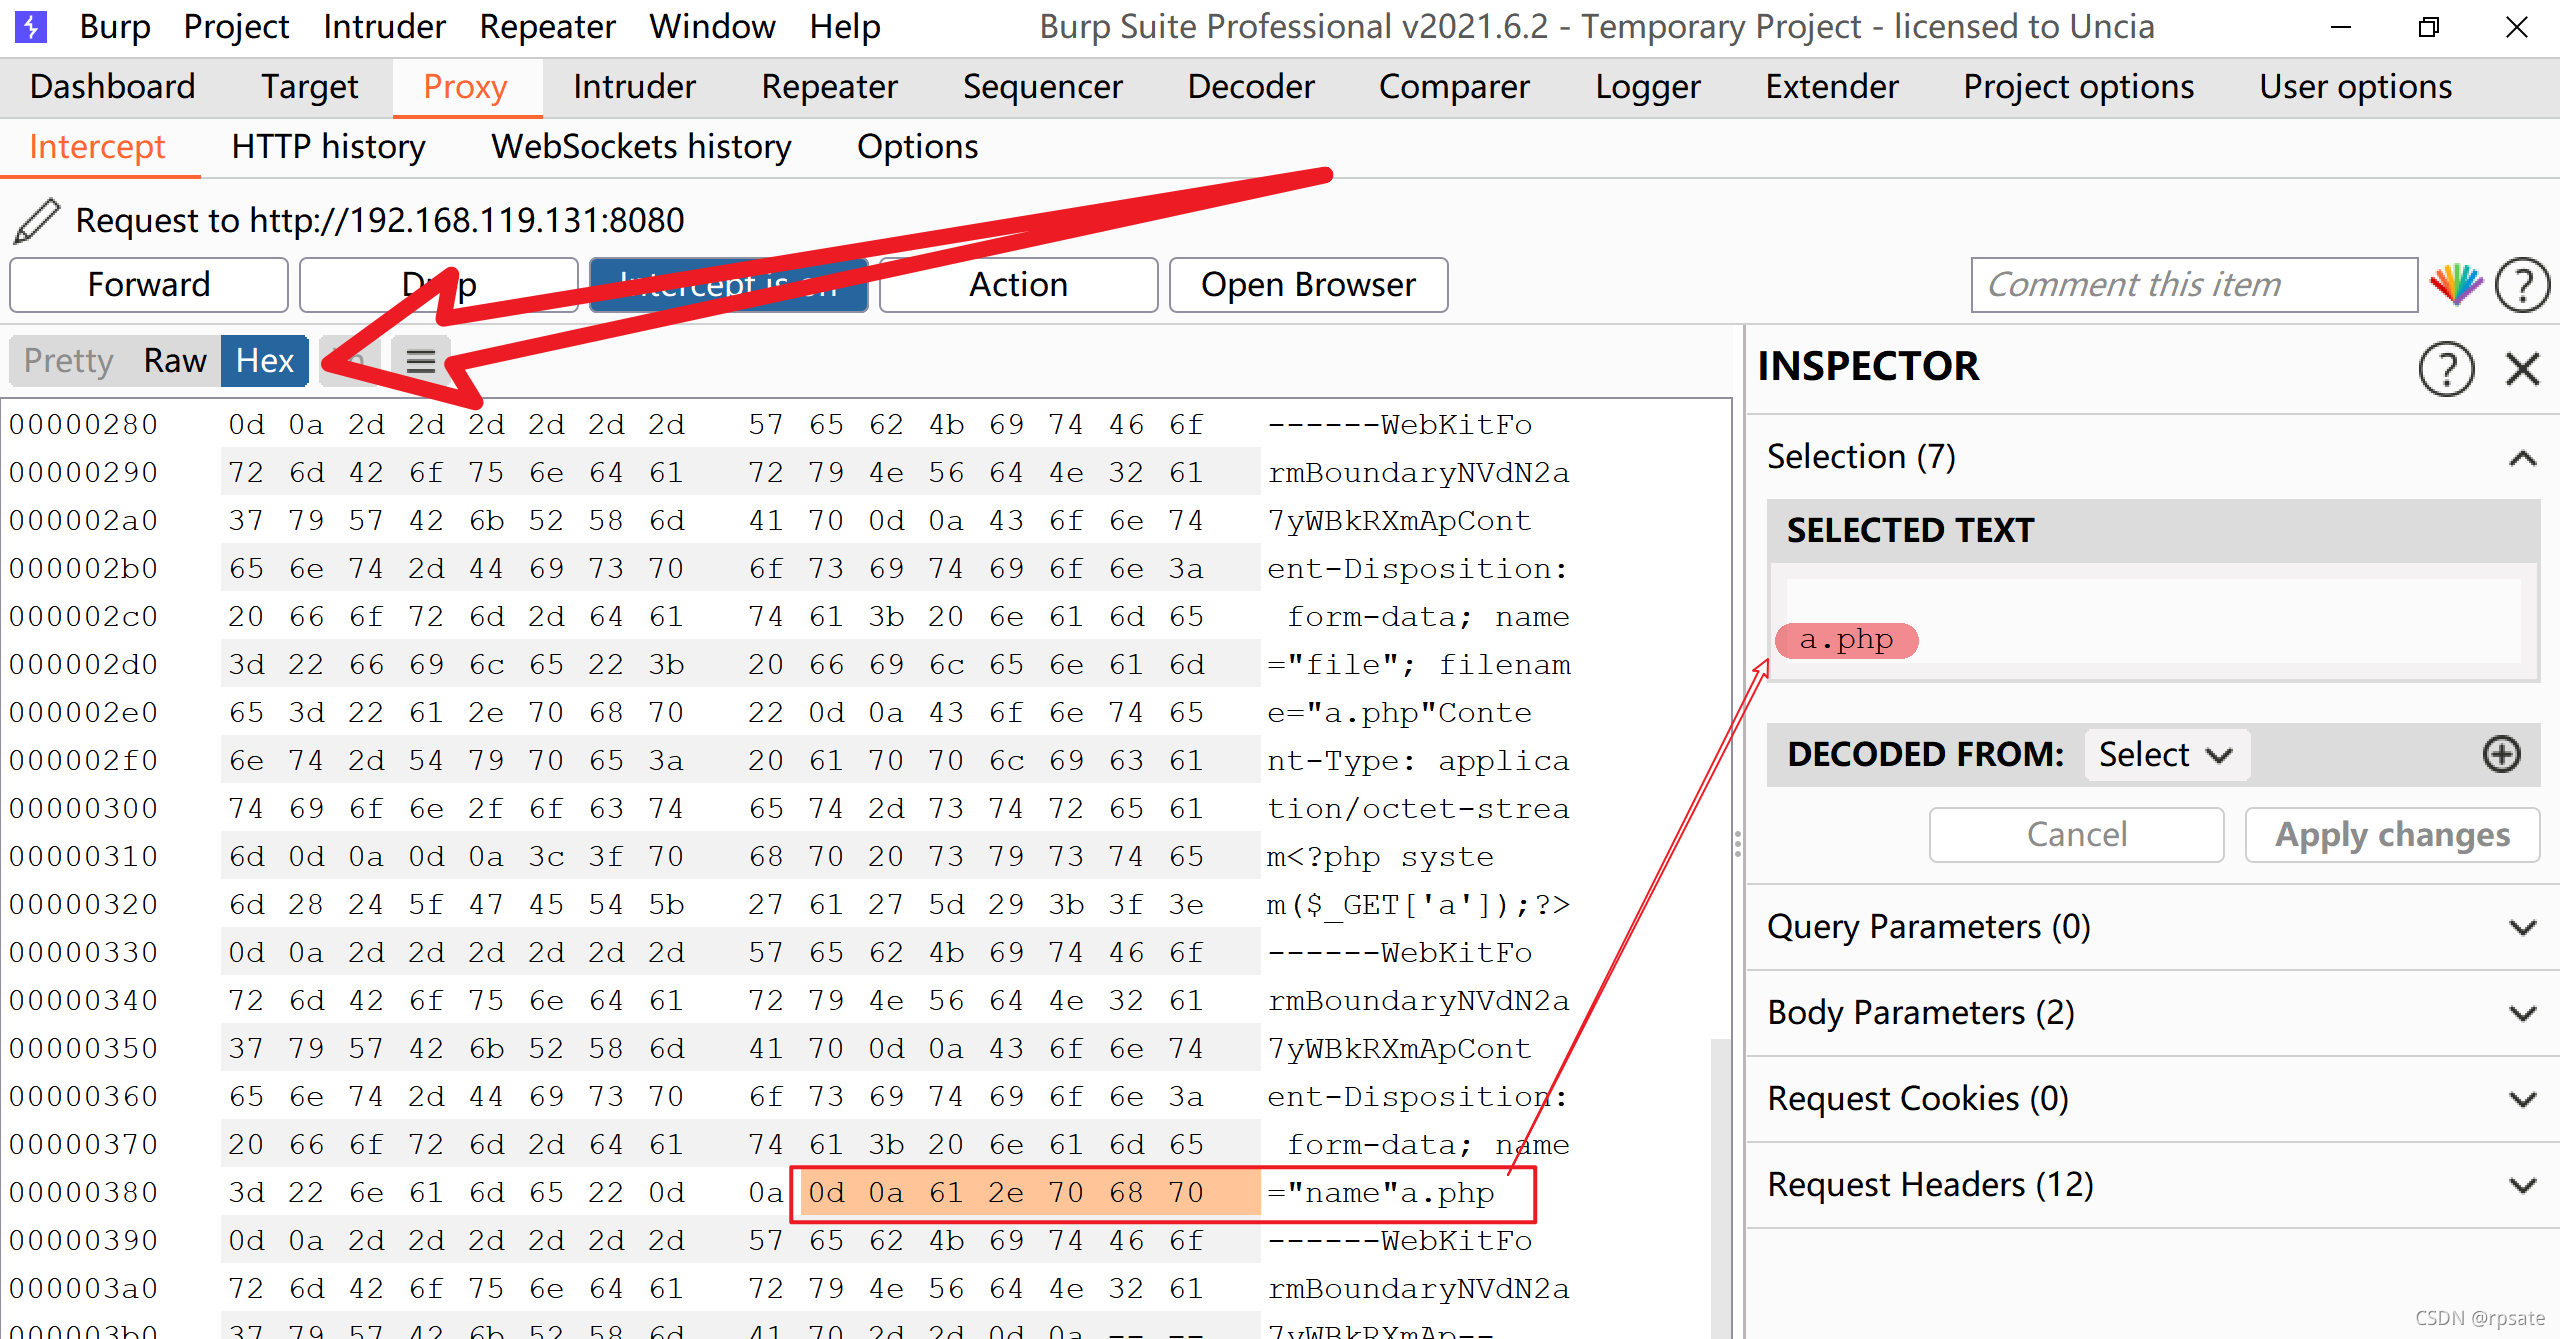Screen dimensions: 2560x1339
Task: Click ASCII text '="file"; filenam'
Action: click(1418, 665)
